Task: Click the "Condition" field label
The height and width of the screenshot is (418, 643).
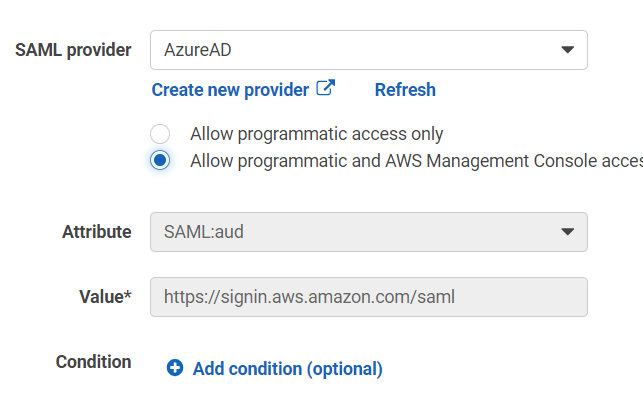Action: (93, 362)
